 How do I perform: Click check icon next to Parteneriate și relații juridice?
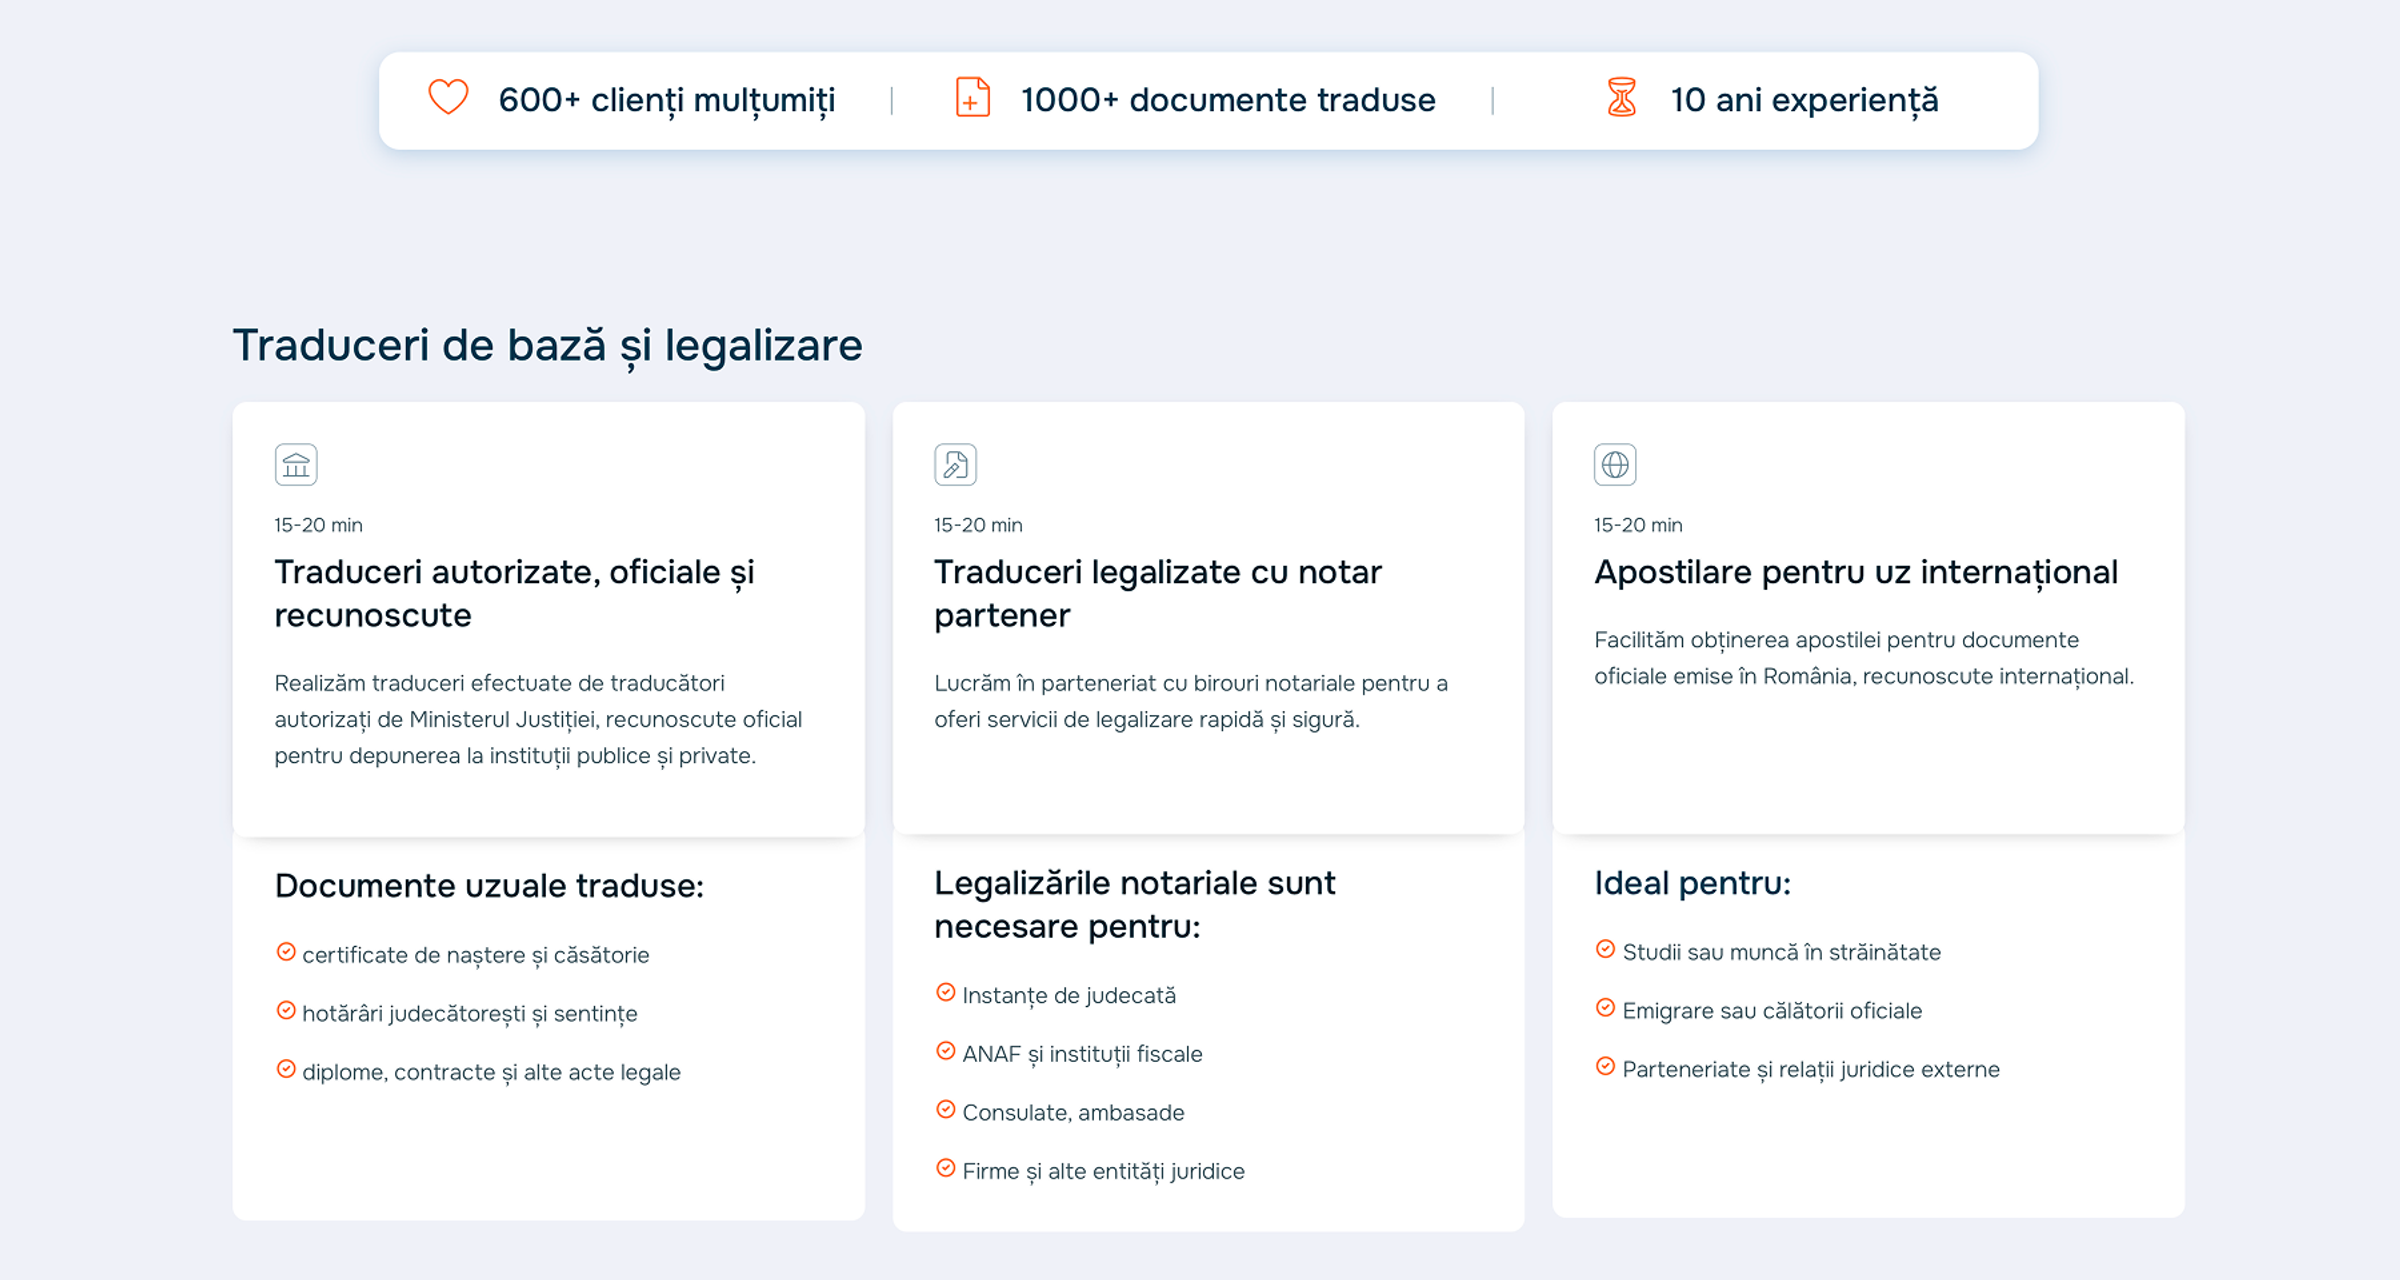click(x=1605, y=1066)
